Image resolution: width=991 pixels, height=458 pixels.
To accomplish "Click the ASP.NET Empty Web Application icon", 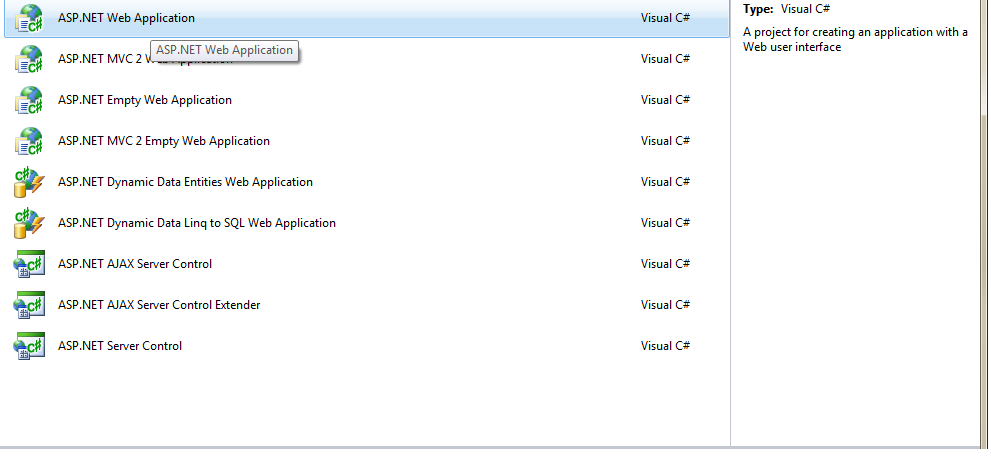I will [x=28, y=100].
